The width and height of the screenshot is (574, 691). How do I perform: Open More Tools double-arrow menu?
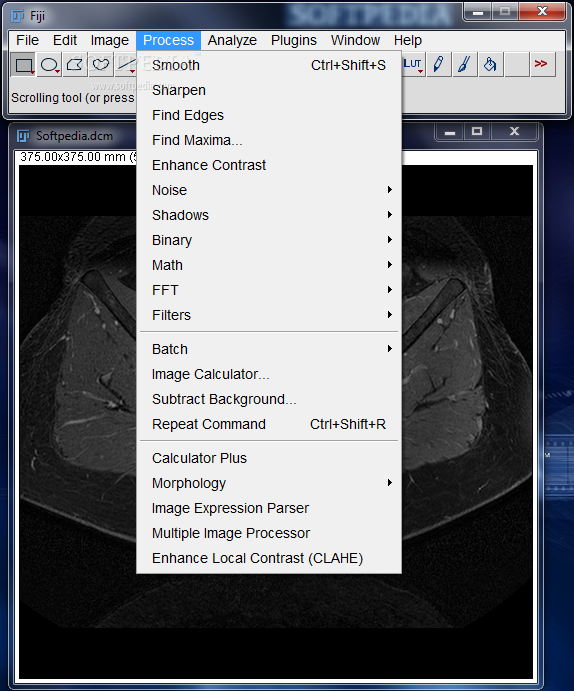point(542,65)
